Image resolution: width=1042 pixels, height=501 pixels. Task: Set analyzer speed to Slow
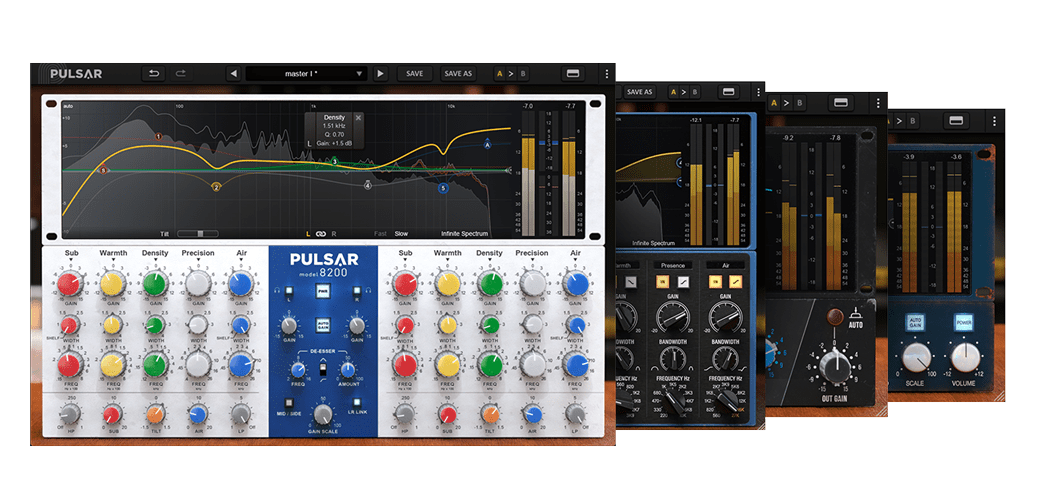pos(401,234)
